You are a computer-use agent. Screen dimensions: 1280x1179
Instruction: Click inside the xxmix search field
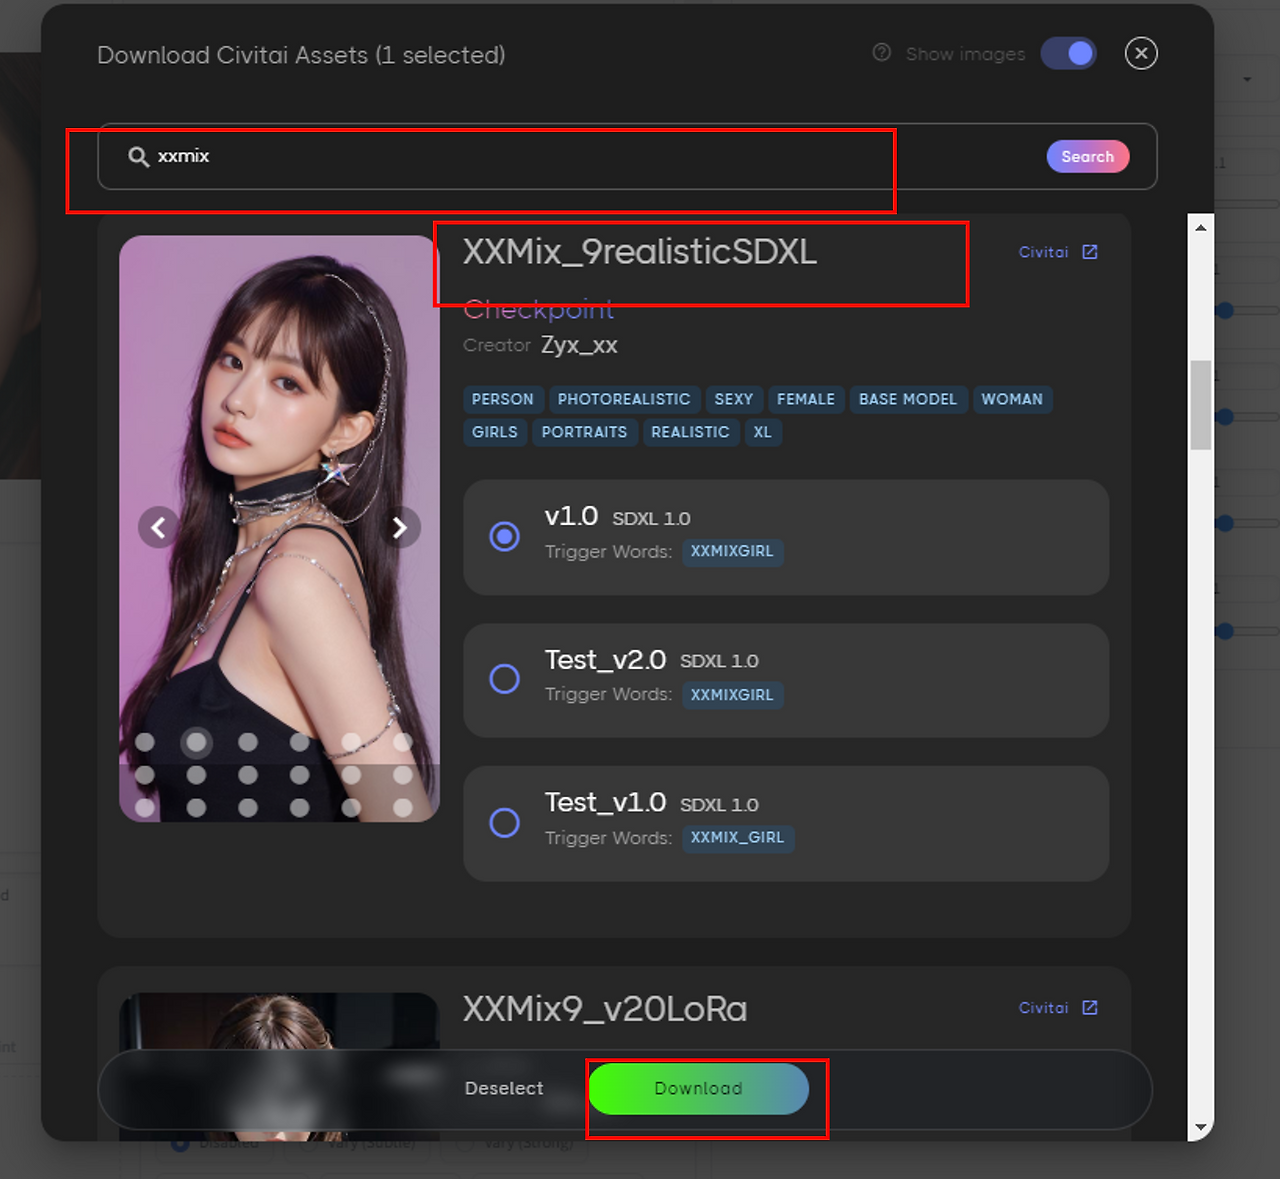[400, 156]
